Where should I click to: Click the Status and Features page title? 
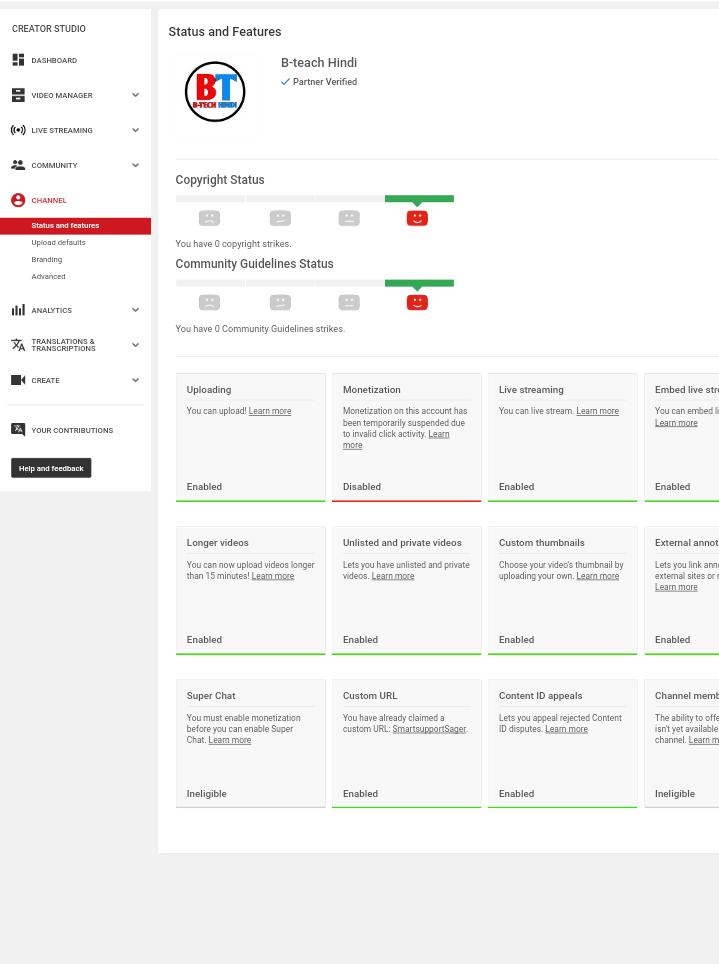224,31
